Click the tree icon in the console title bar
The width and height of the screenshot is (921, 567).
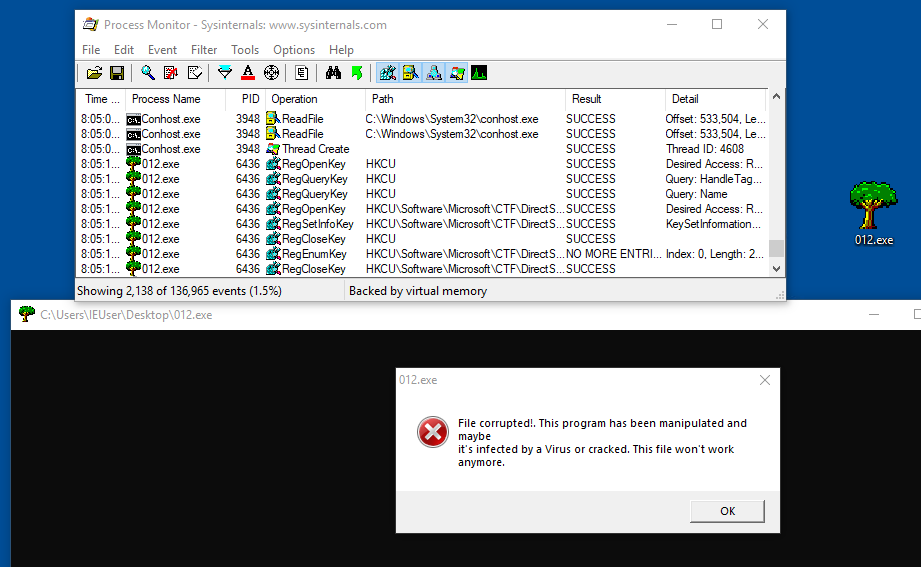click(x=26, y=314)
